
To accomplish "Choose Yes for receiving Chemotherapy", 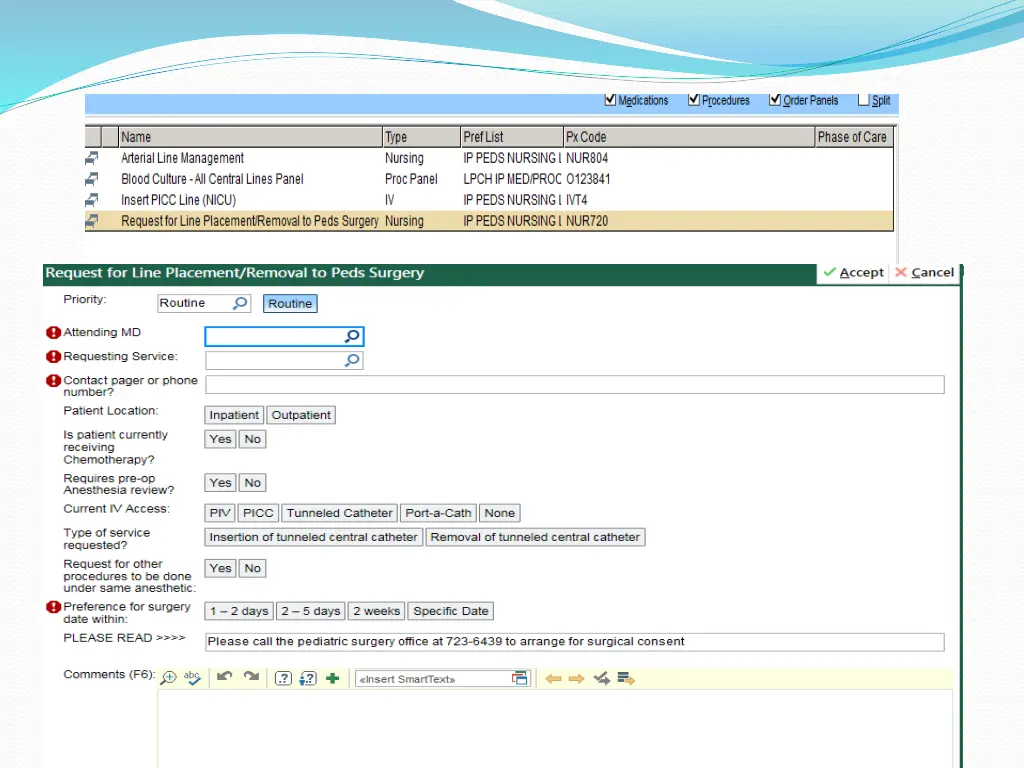I will [x=220, y=440].
